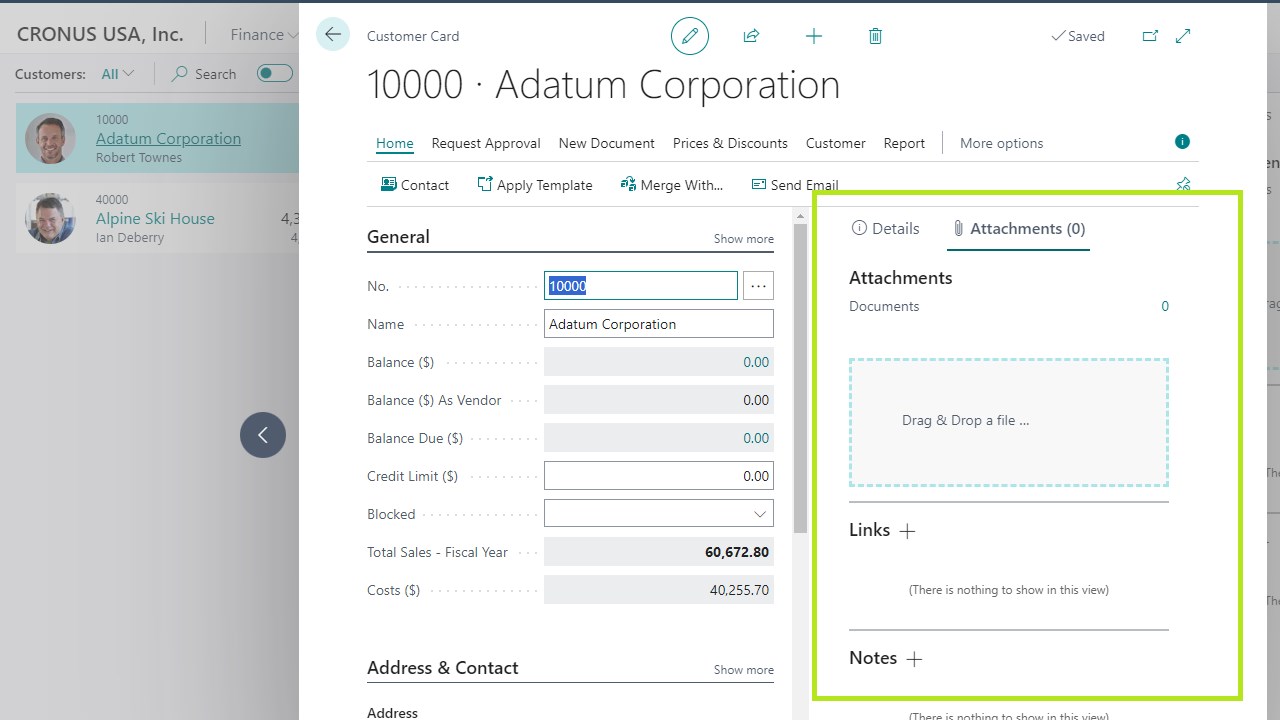Screen dimensions: 1280x720
Task: Select the Attachments (0) tab
Action: (1018, 228)
